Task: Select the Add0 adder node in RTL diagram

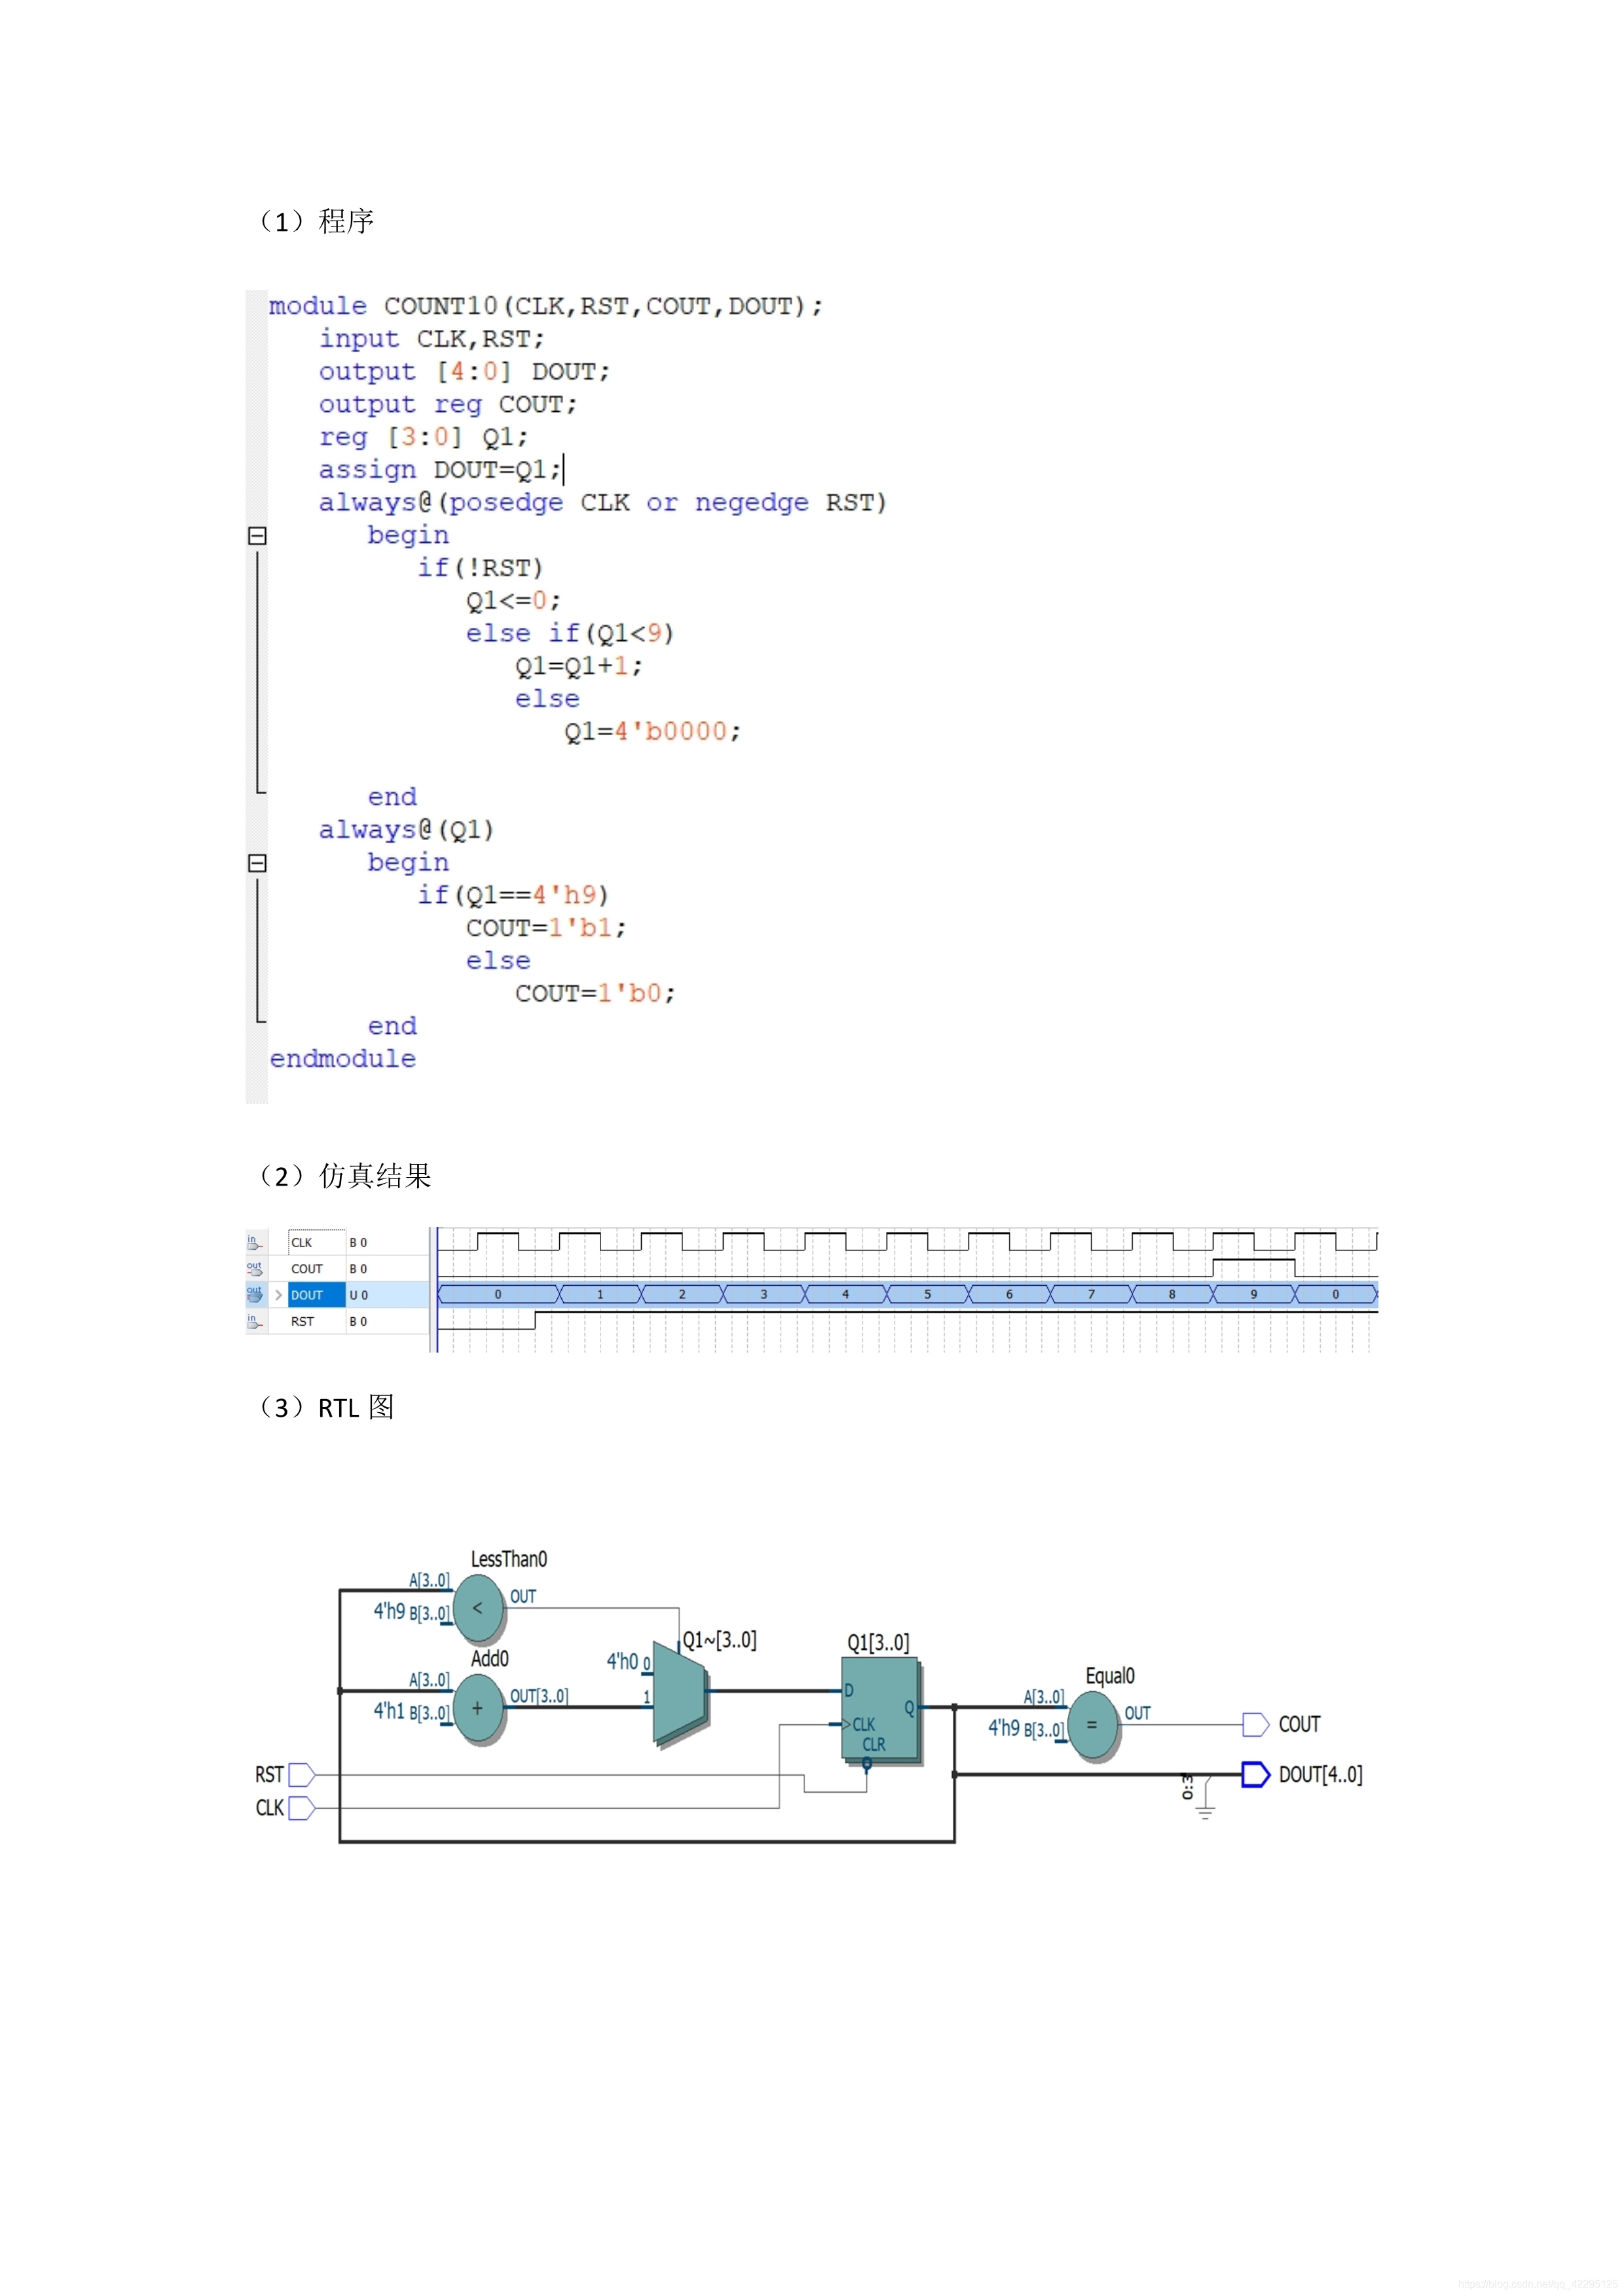Action: [x=478, y=1708]
